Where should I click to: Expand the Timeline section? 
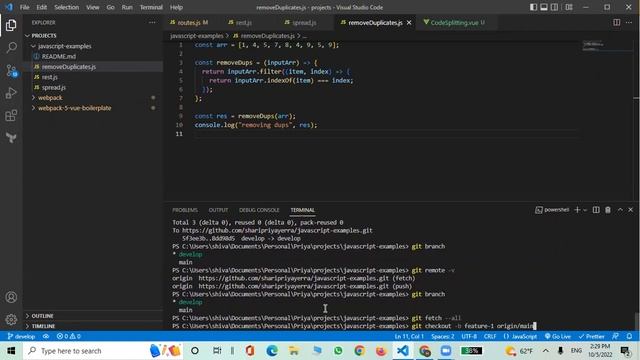(x=93, y=326)
